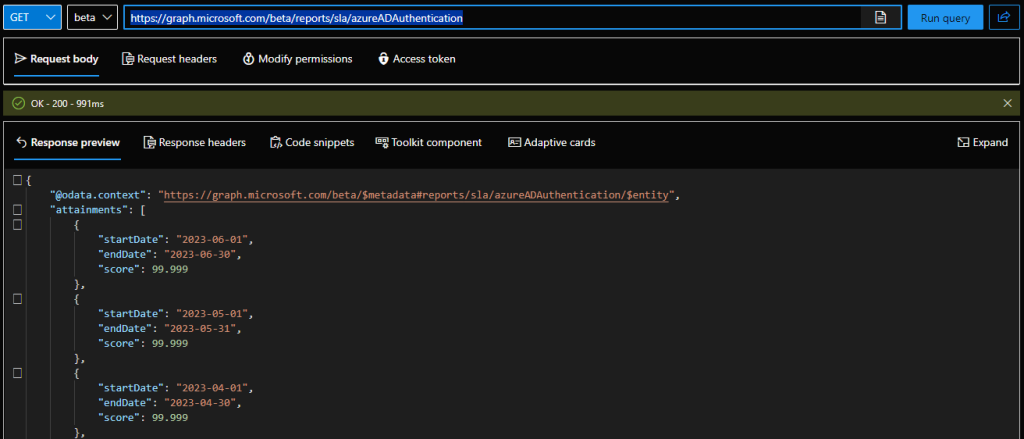
Task: Click the share query icon
Action: click(1002, 18)
